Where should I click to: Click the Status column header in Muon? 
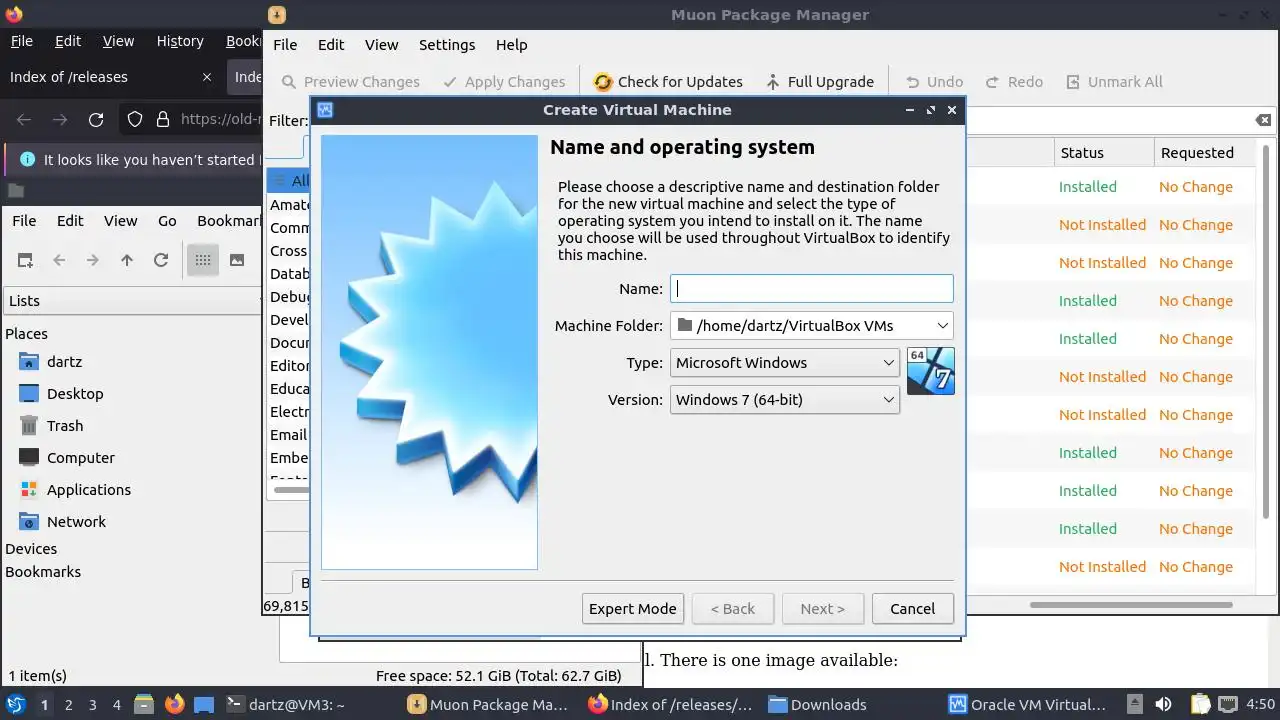pyautogui.click(x=1104, y=153)
